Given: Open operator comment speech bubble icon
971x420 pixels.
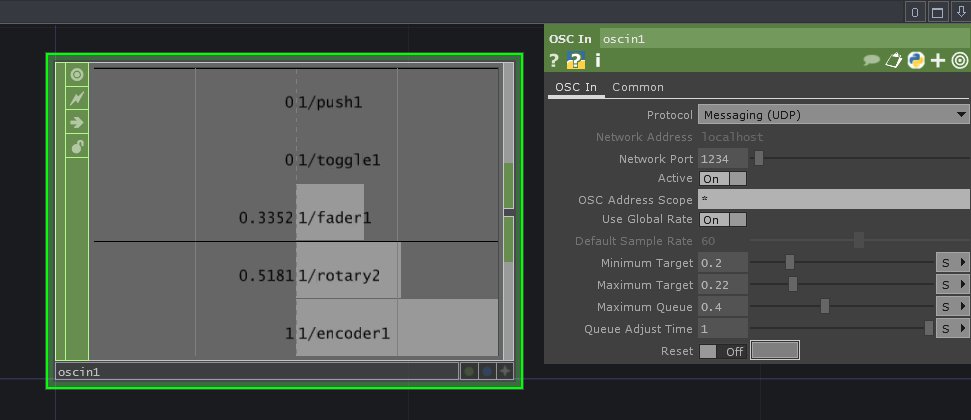Looking at the screenshot, I should [x=872, y=61].
